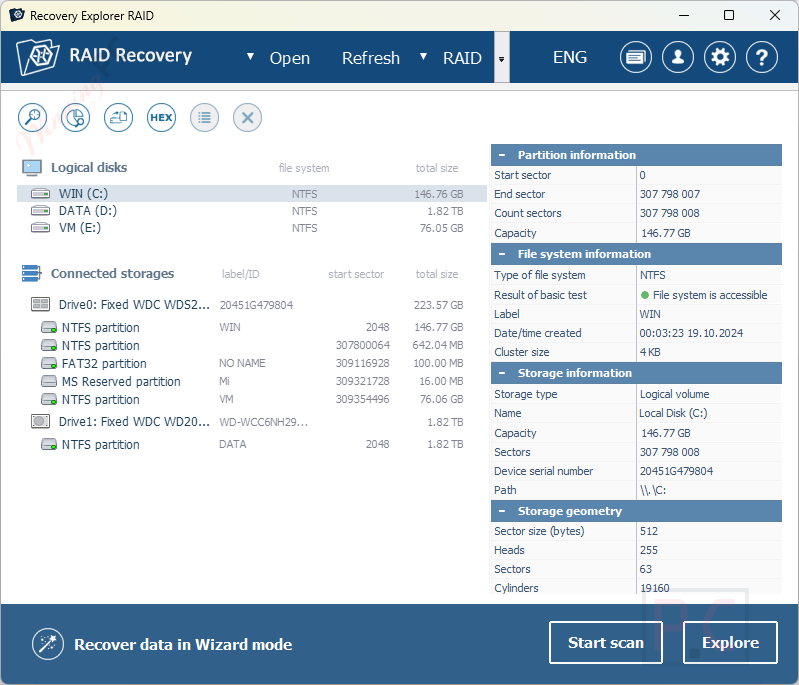Select the NTFS partition labeled VM
The width and height of the screenshot is (799, 685).
(x=252, y=399)
